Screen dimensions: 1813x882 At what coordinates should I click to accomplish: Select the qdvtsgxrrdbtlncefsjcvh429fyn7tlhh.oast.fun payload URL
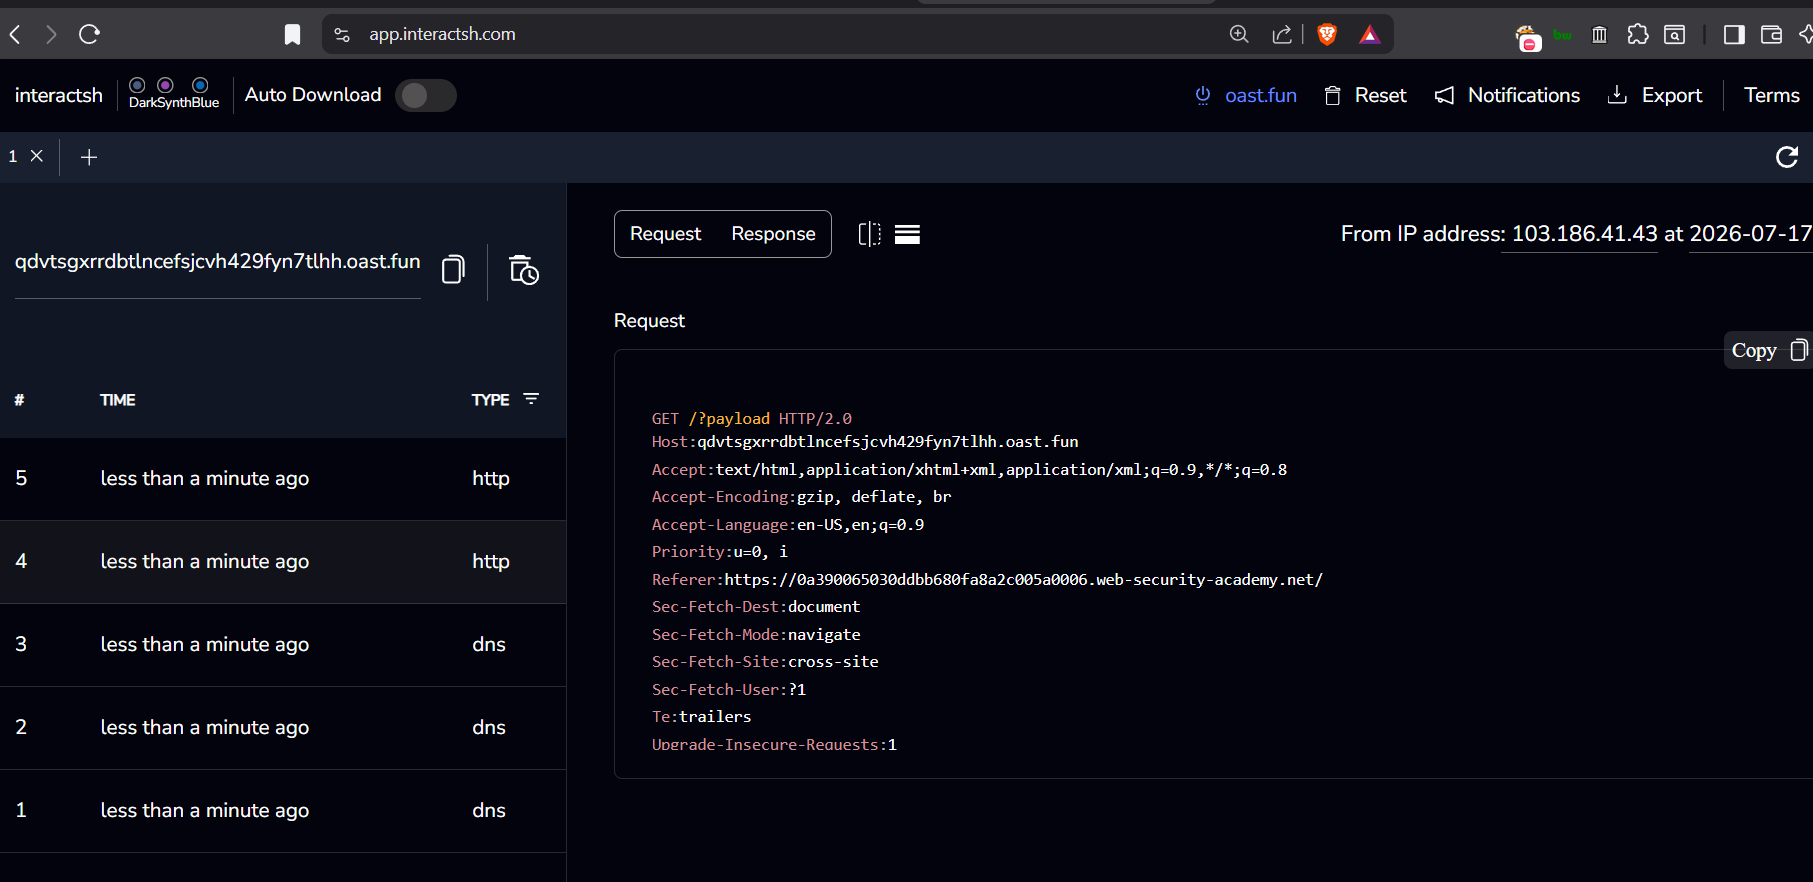217,261
